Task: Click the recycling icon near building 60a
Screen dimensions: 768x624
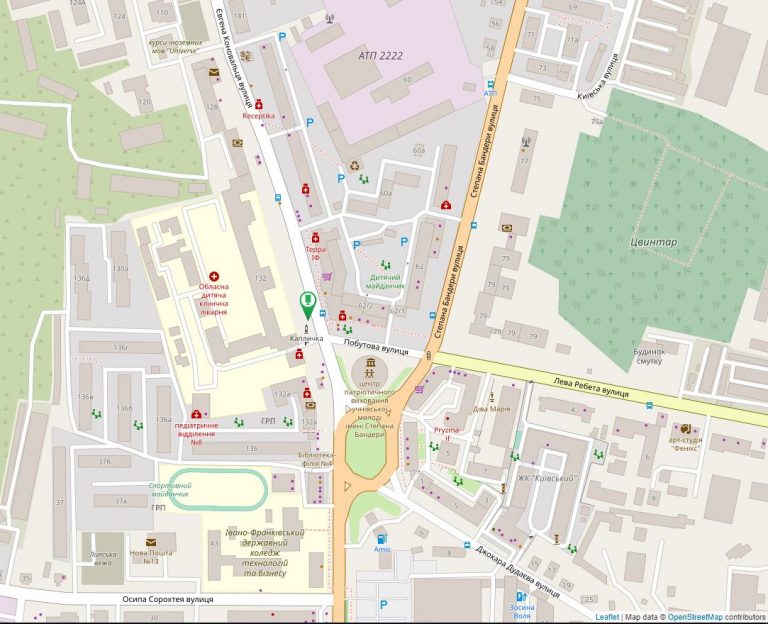Action: [x=354, y=166]
